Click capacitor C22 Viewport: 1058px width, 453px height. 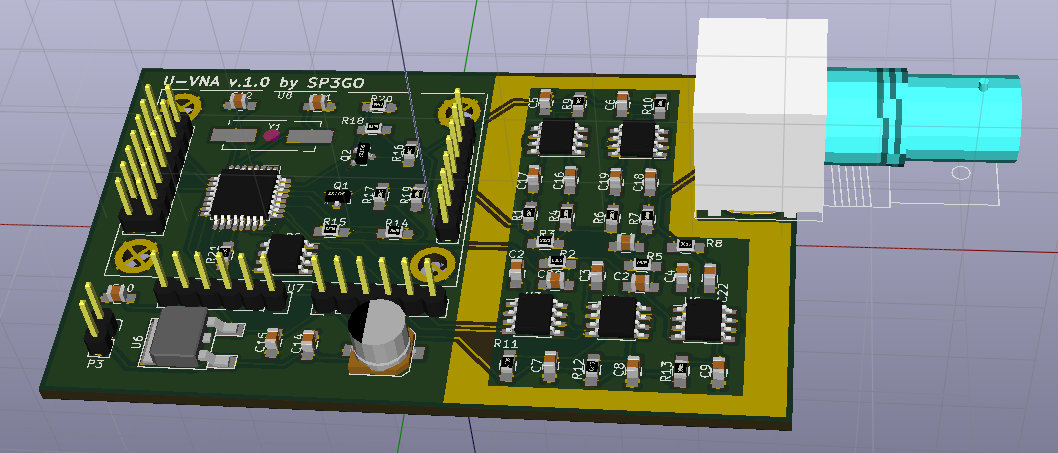[710, 277]
